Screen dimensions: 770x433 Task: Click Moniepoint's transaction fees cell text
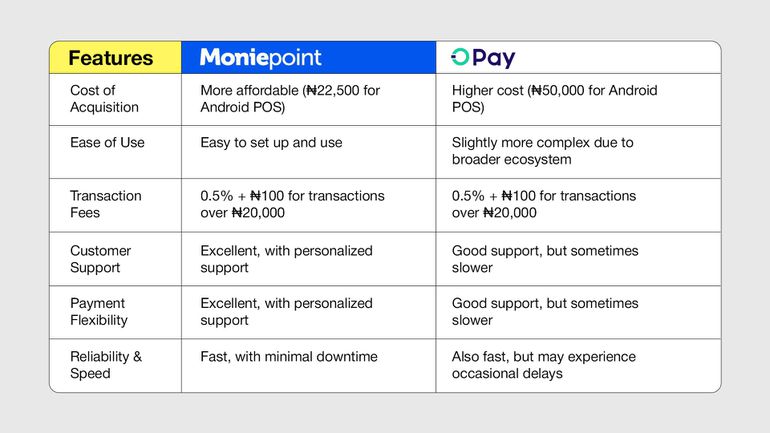point(292,204)
